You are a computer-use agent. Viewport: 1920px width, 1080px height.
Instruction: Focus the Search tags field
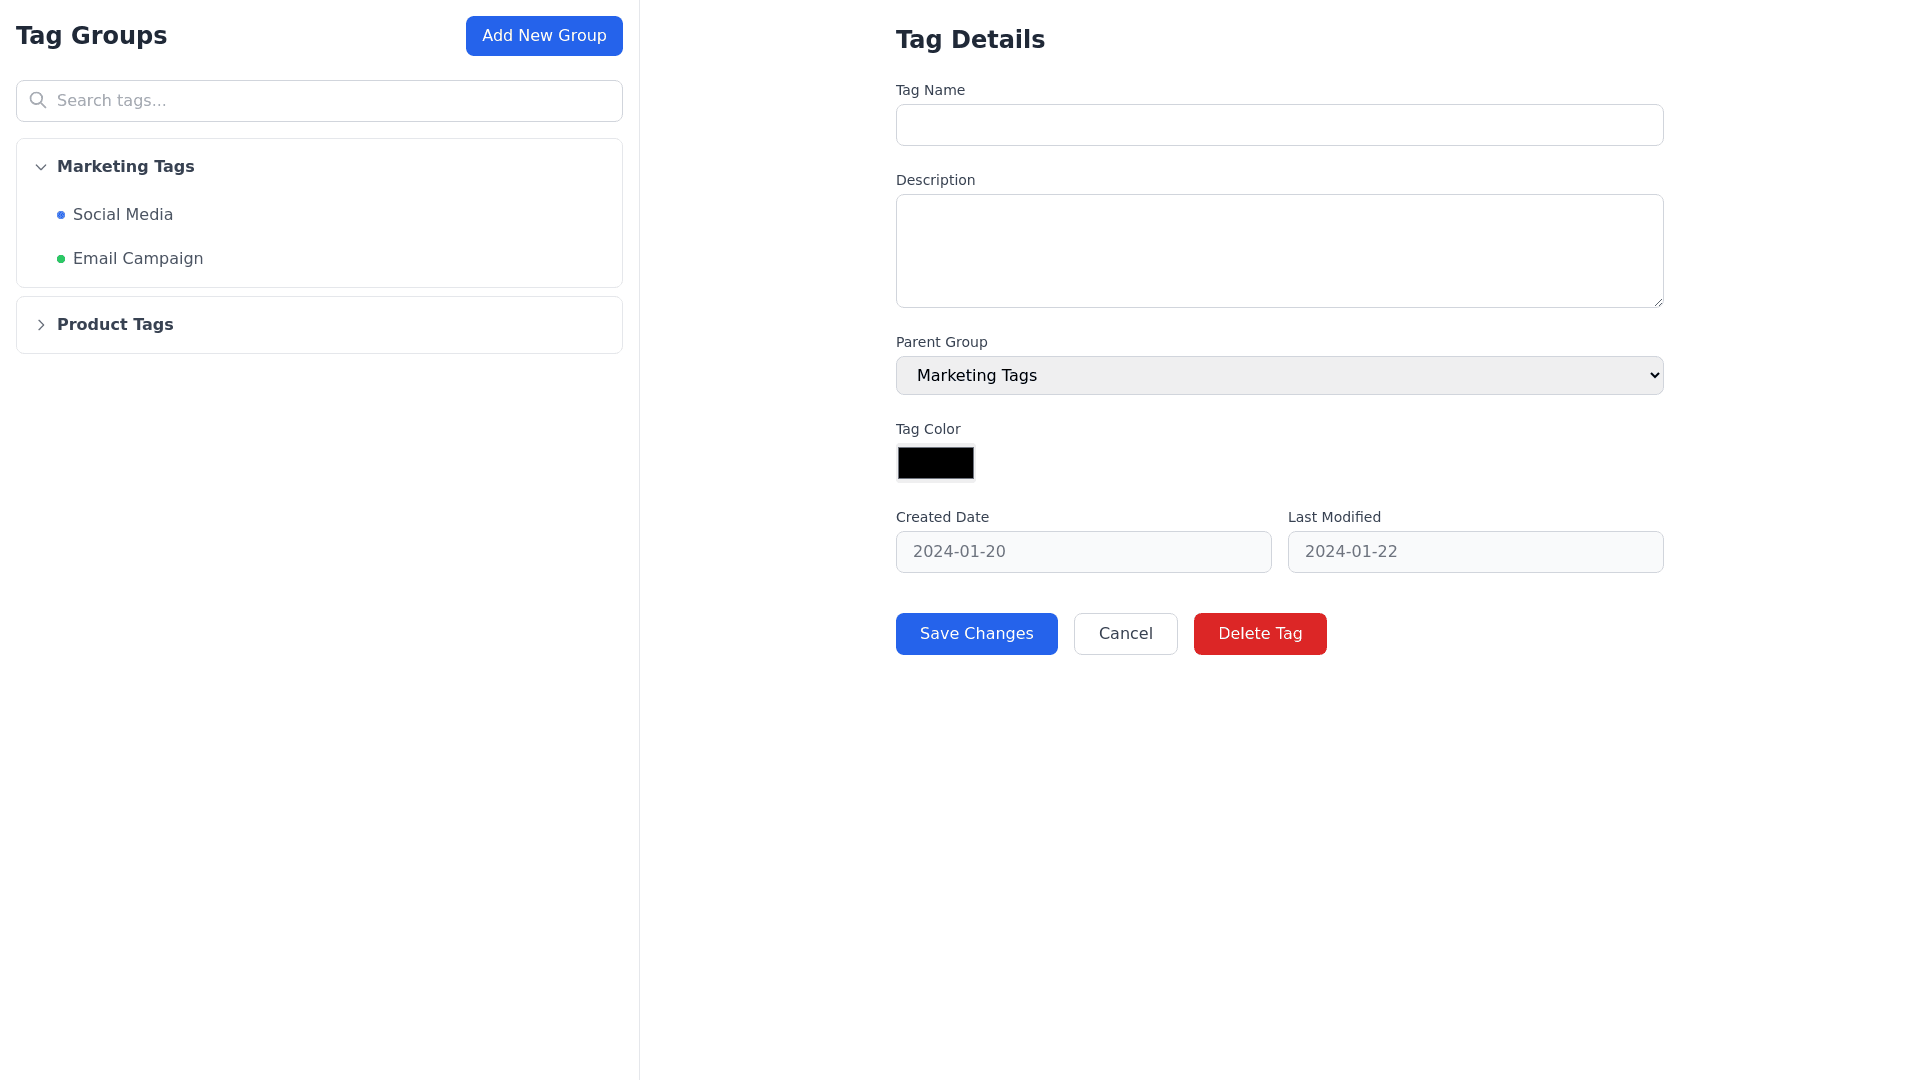coord(330,101)
